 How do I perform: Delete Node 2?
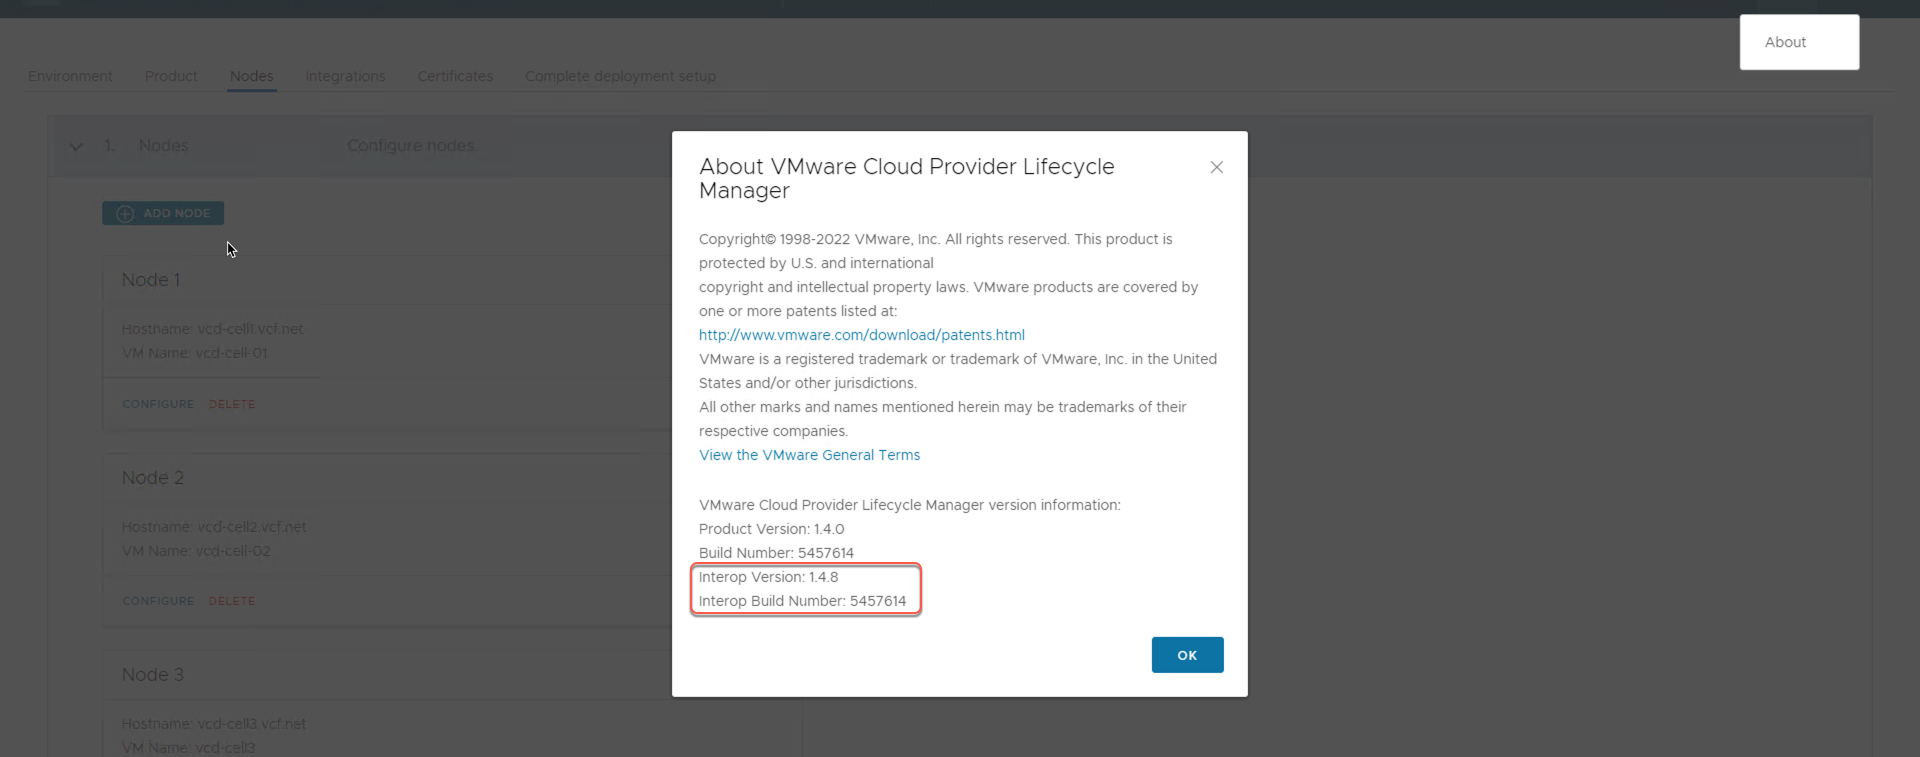pyautogui.click(x=232, y=601)
